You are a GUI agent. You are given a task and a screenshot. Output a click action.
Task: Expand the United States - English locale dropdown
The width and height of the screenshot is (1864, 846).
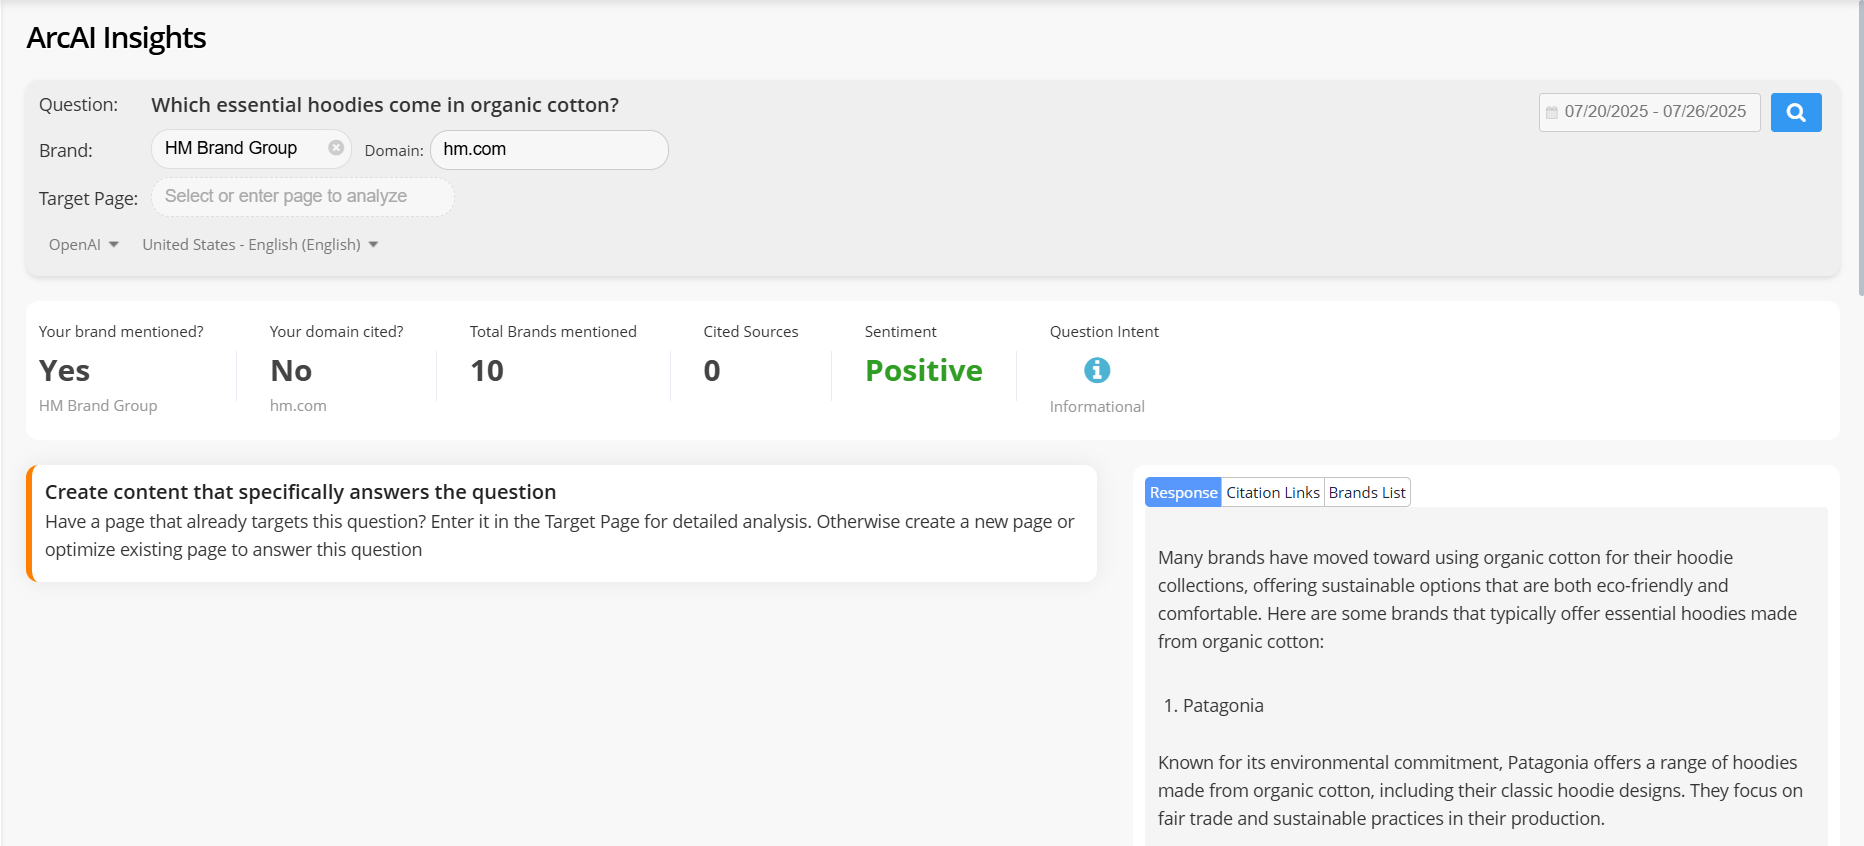point(260,245)
